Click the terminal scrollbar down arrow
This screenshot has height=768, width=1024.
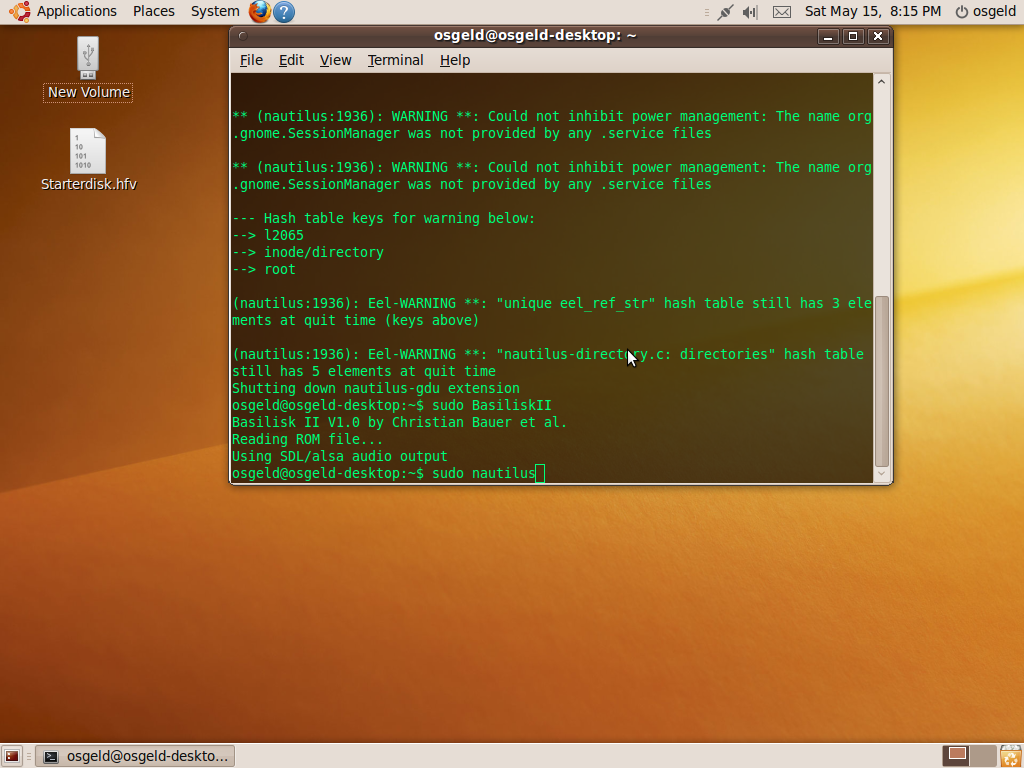(x=882, y=474)
